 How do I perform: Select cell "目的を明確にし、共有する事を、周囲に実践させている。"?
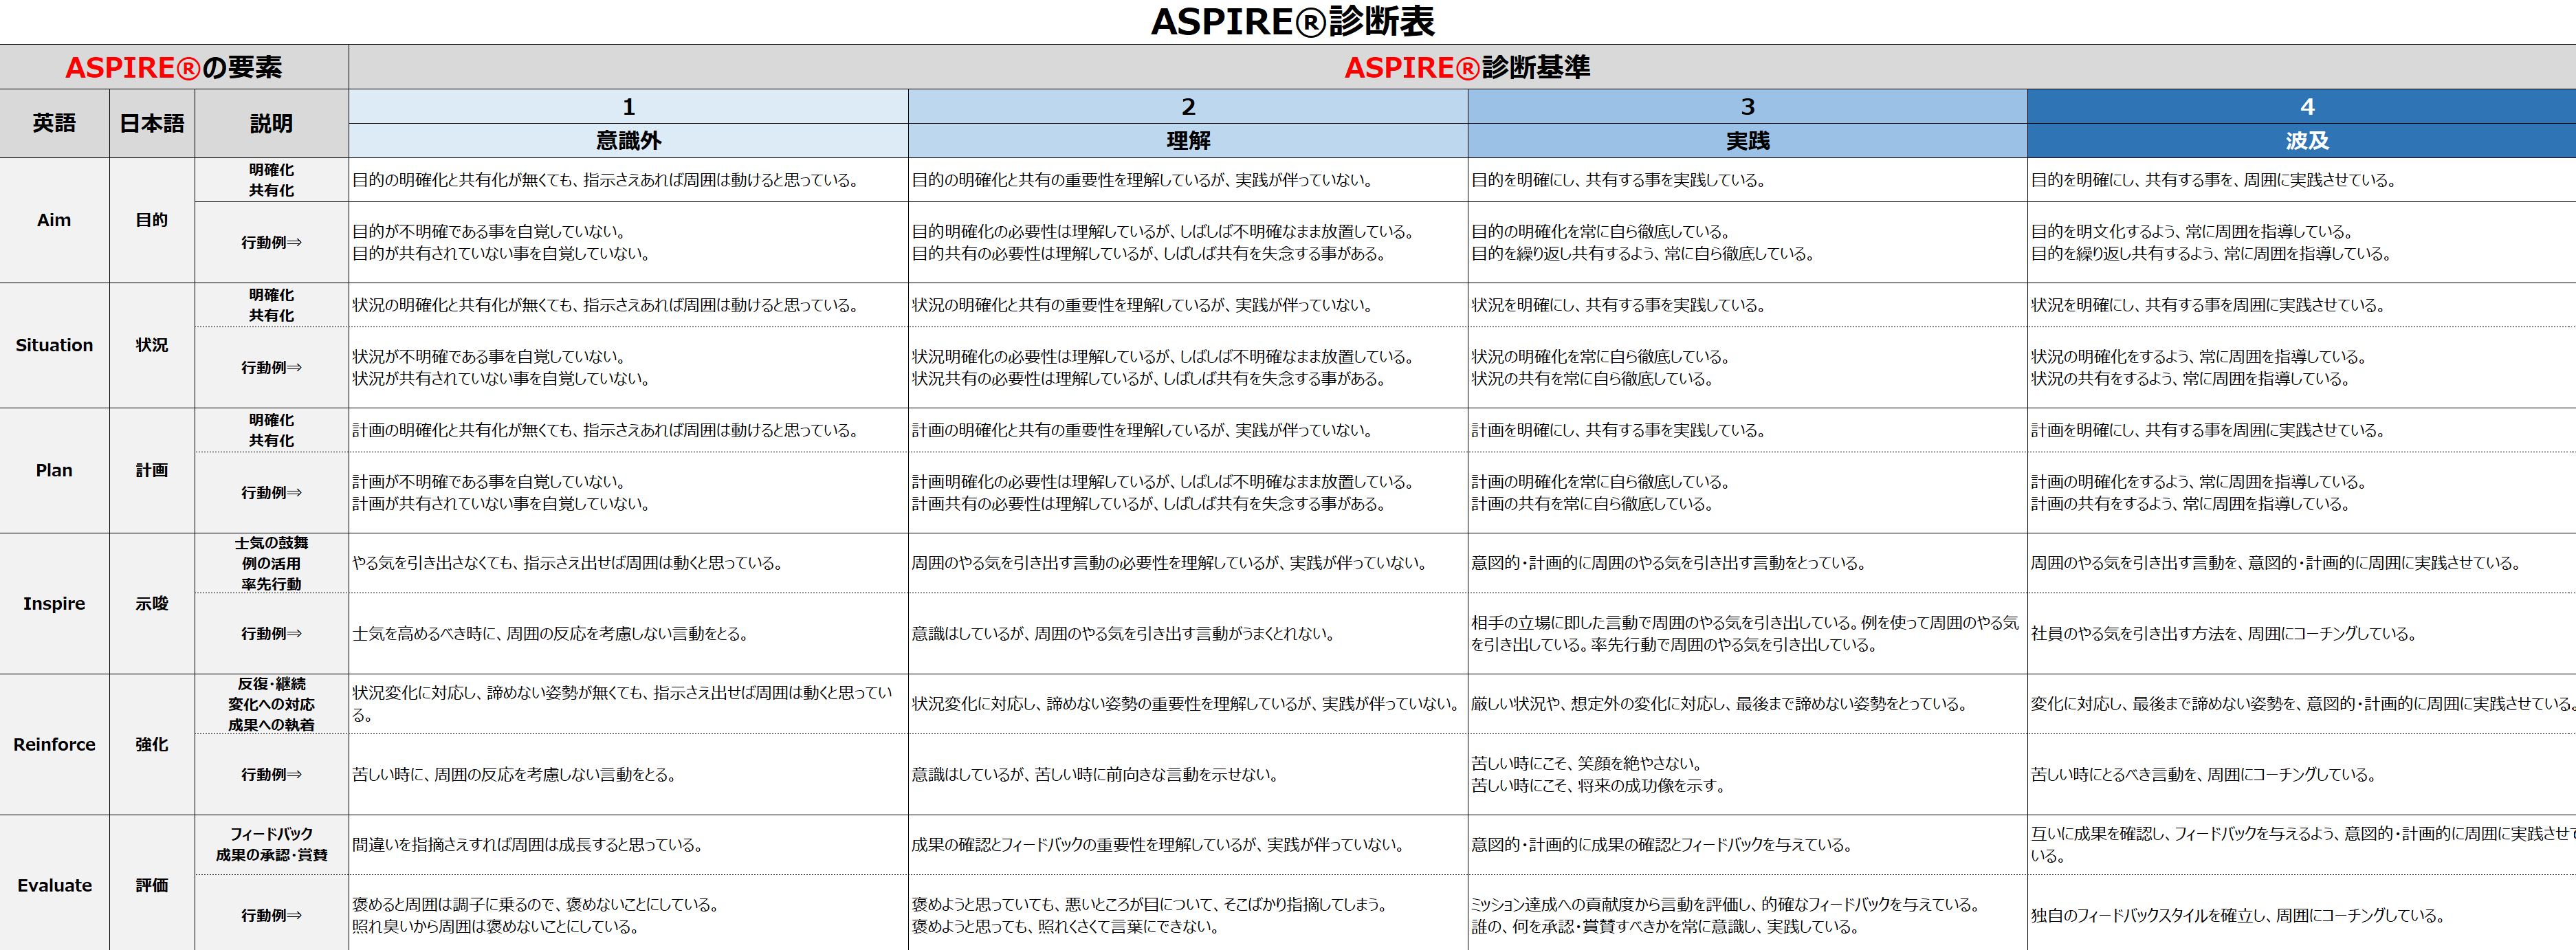(x=2302, y=180)
